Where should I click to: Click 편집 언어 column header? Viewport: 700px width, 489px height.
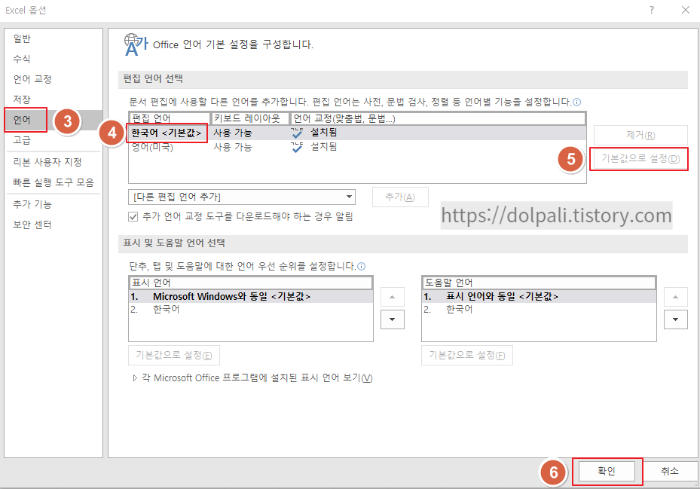(x=169, y=118)
